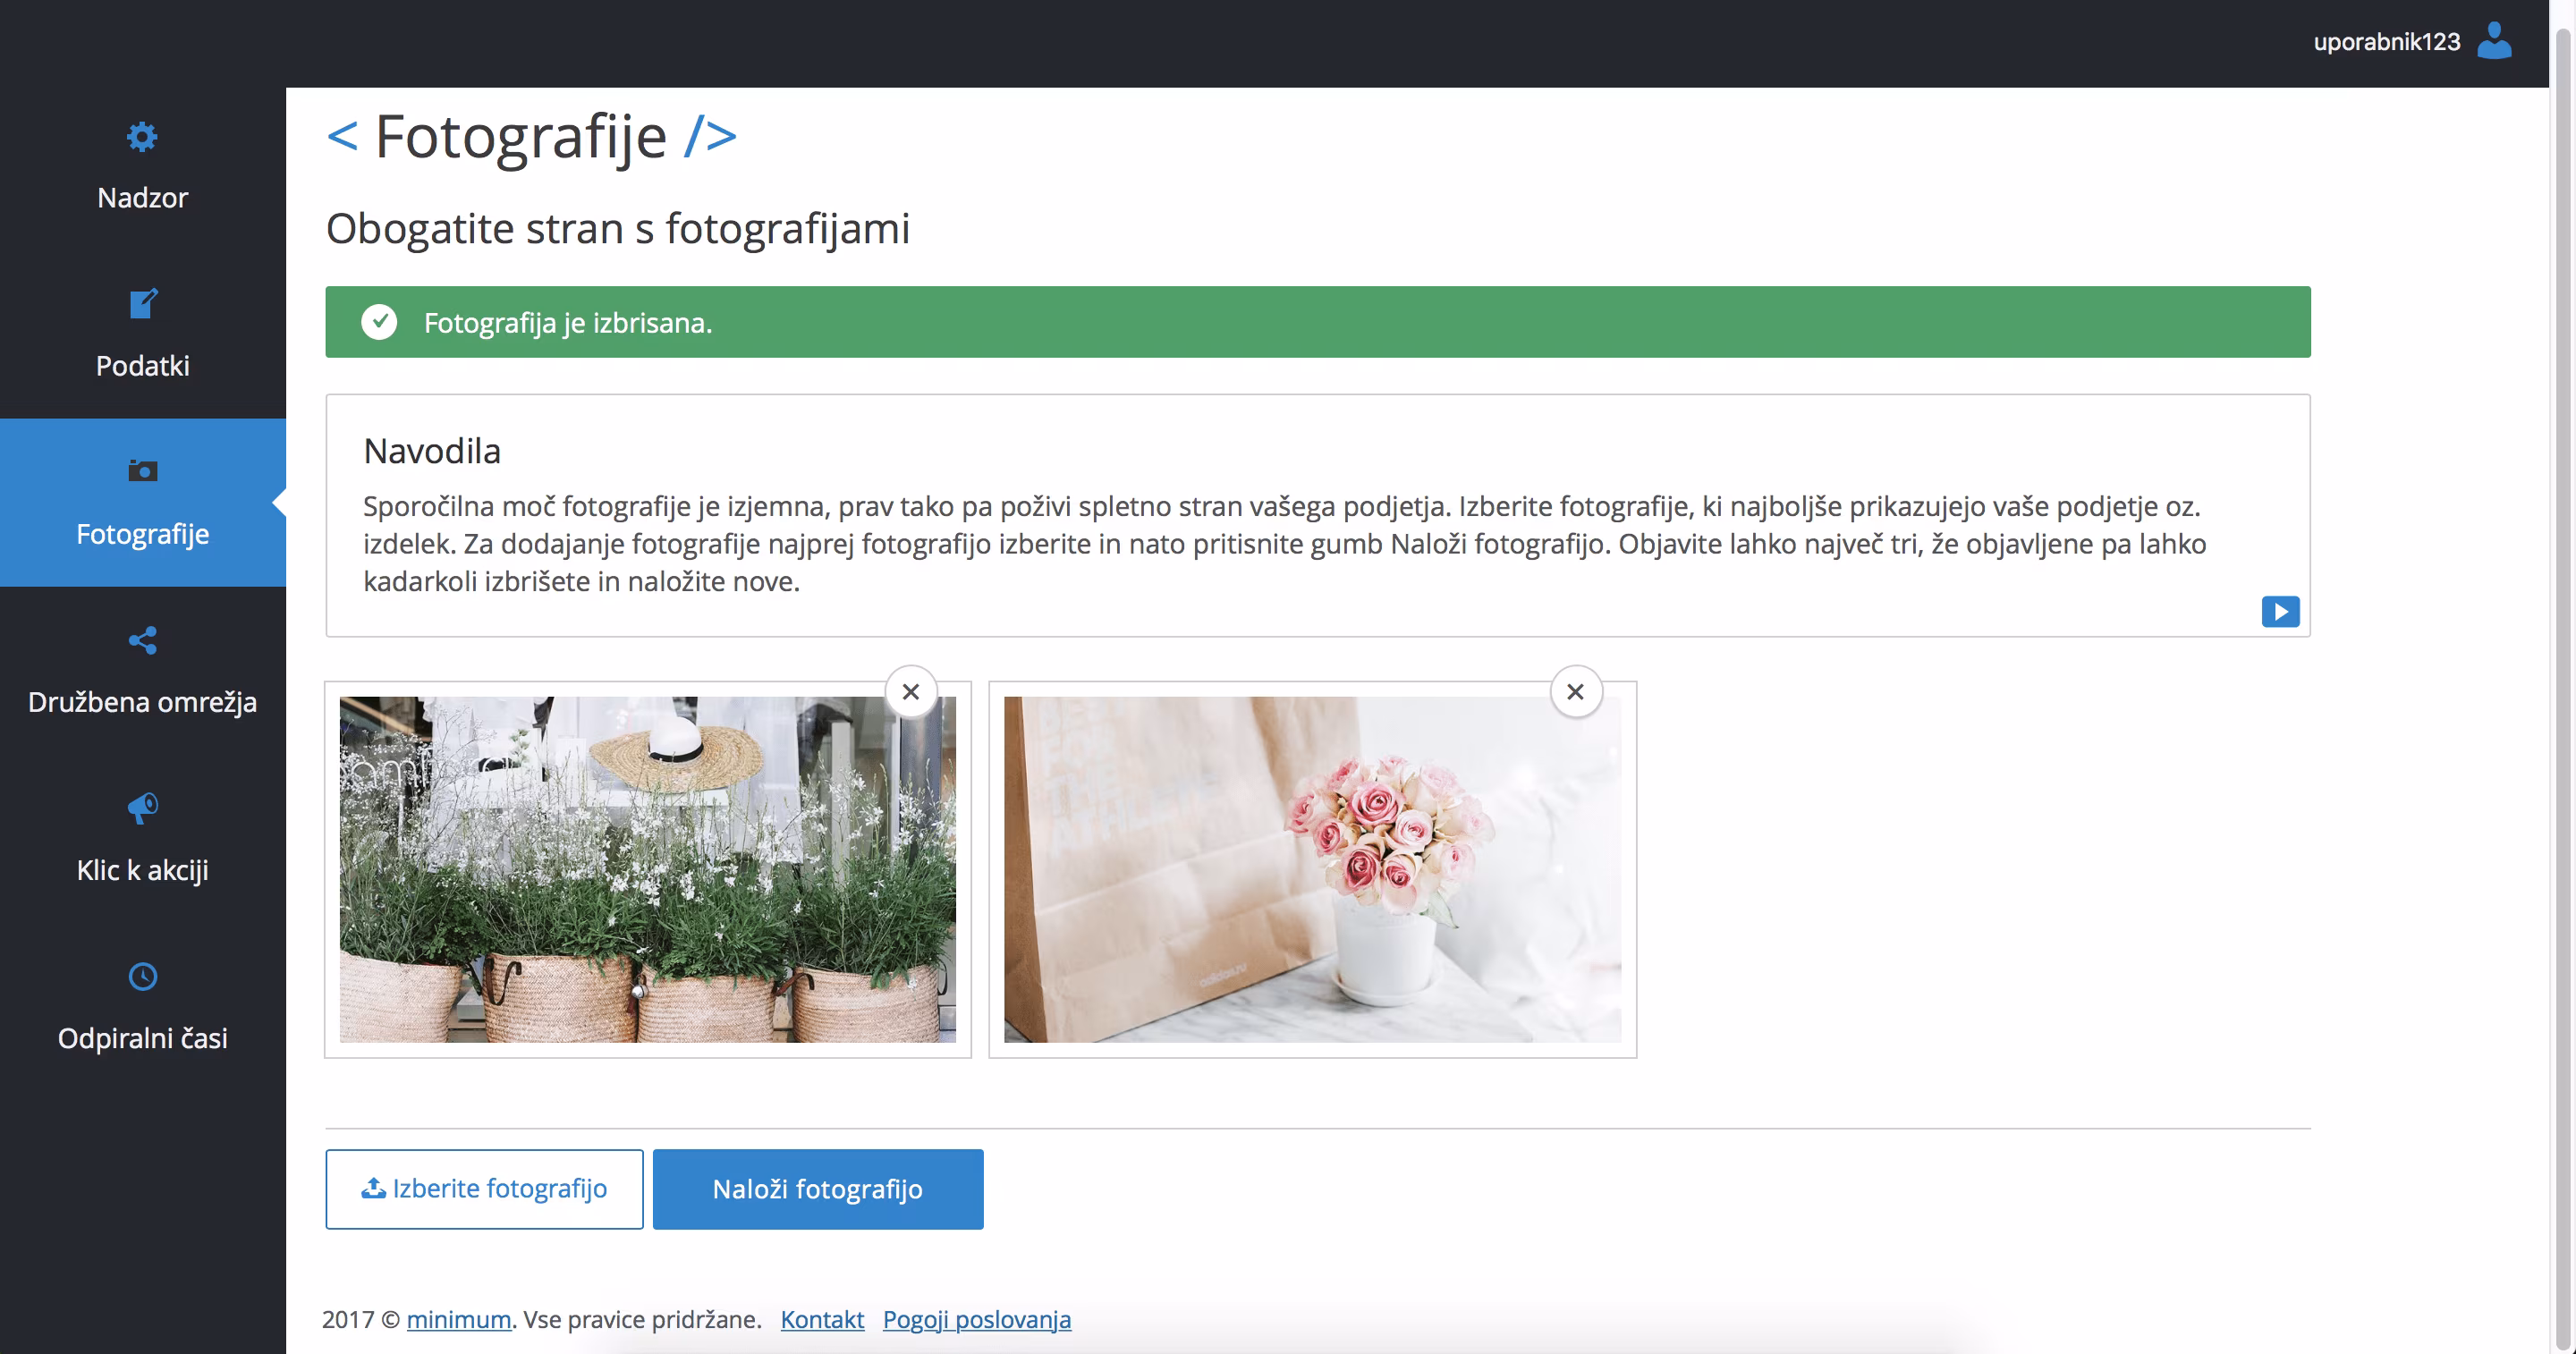2576x1354 pixels.
Task: Remove the pink roses photo
Action: click(1575, 692)
